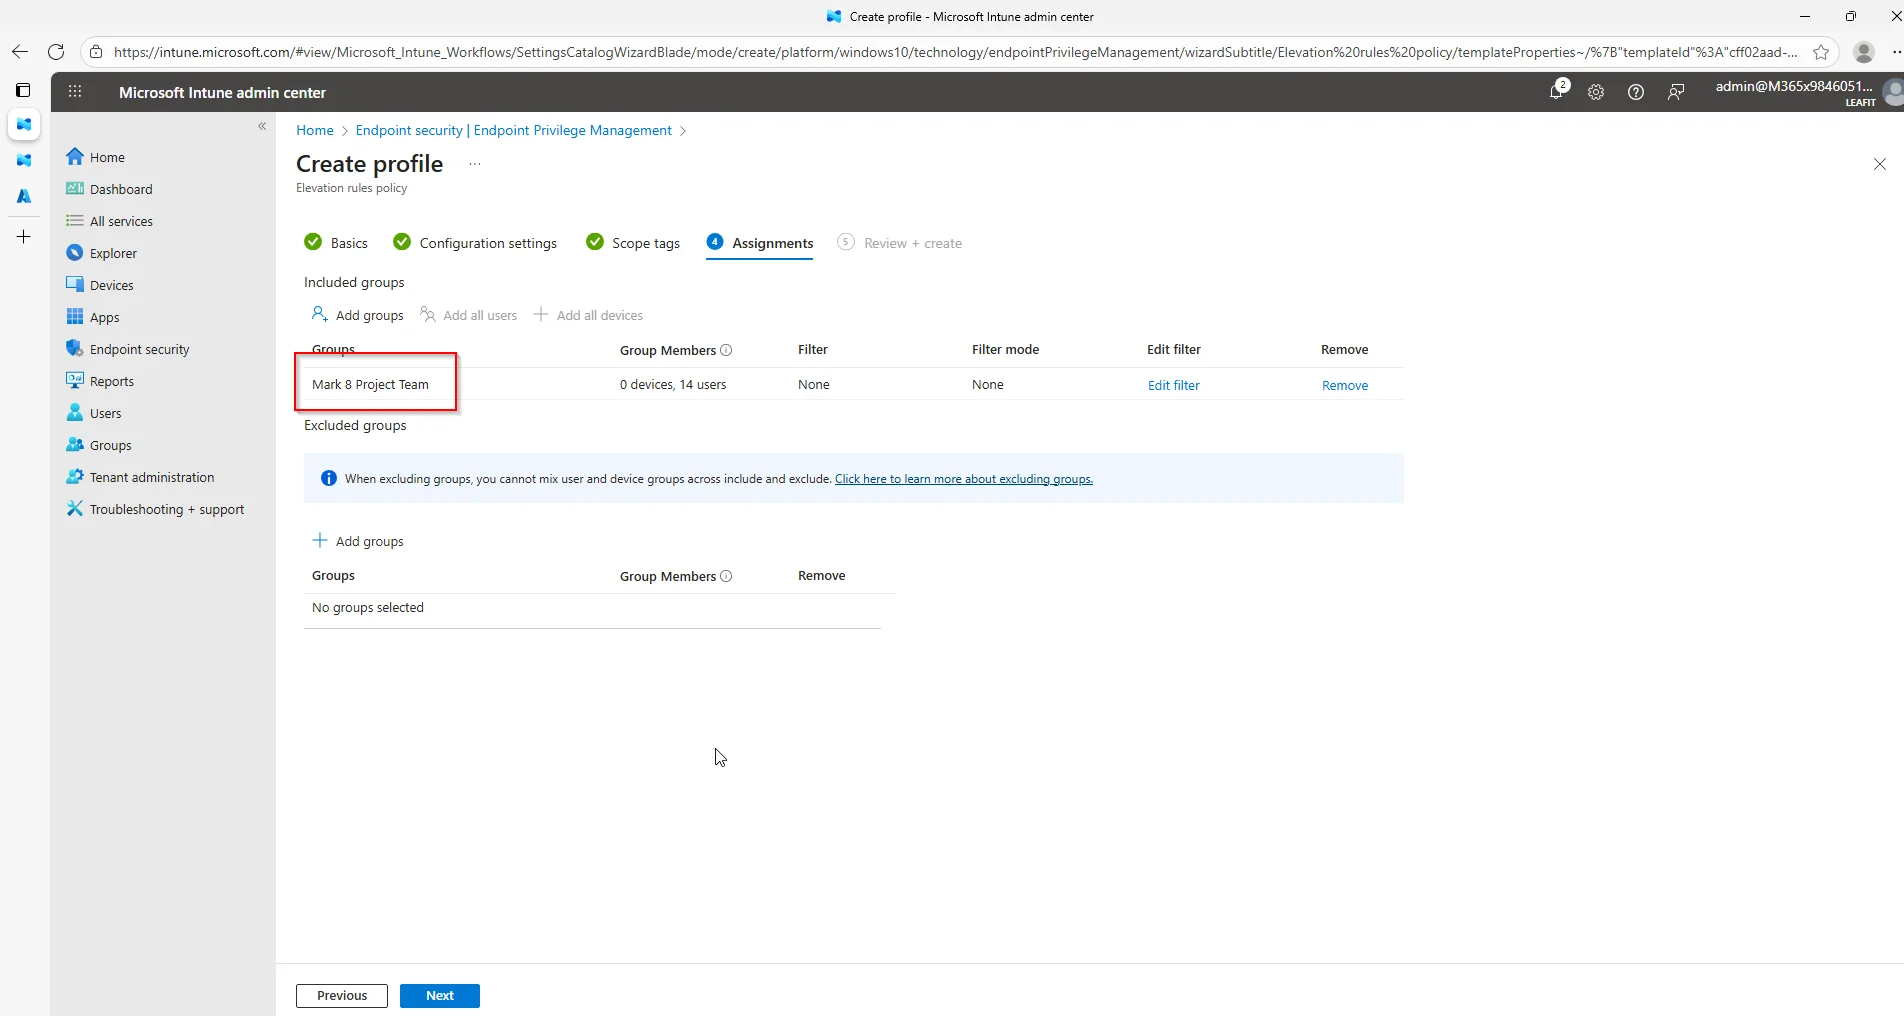Image resolution: width=1904 pixels, height=1016 pixels.
Task: Open the learn more about excluding groups link
Action: click(964, 479)
